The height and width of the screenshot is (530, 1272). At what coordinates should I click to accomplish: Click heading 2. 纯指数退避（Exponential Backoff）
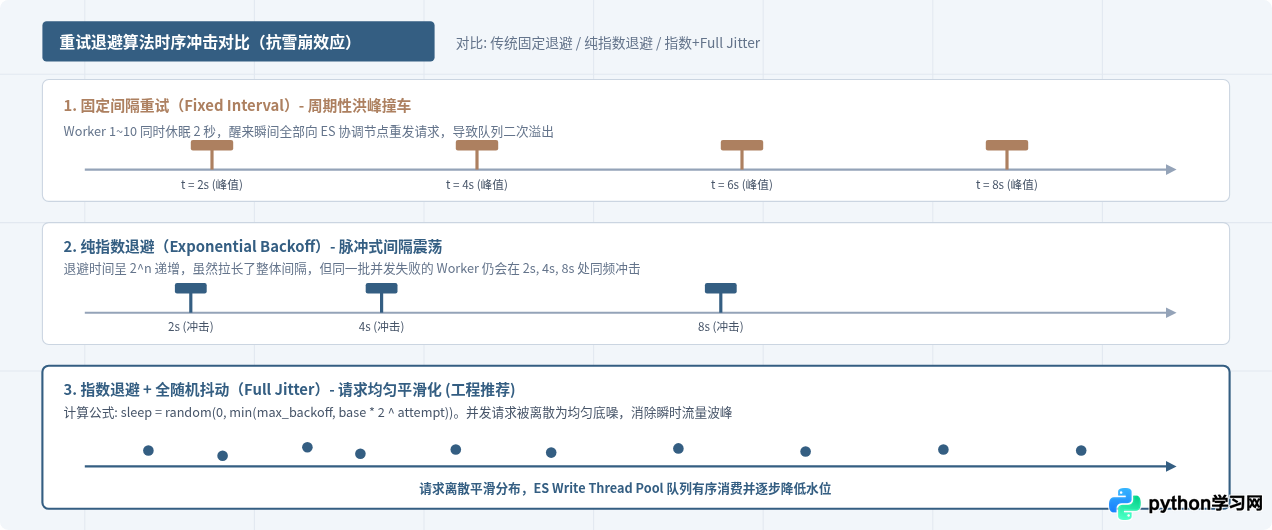tap(252, 247)
